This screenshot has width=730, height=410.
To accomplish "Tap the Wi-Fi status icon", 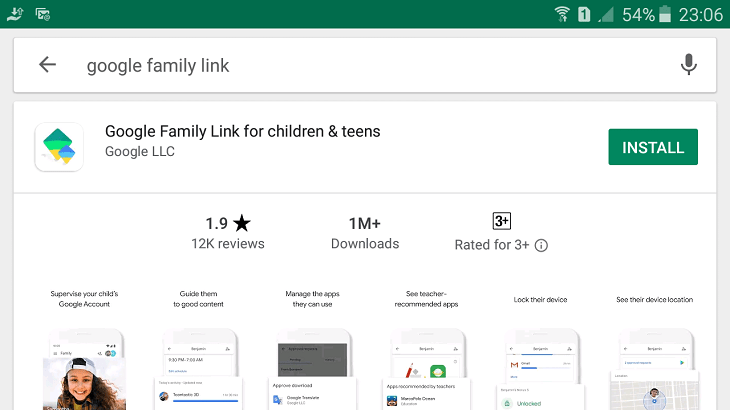I will 562,14.
